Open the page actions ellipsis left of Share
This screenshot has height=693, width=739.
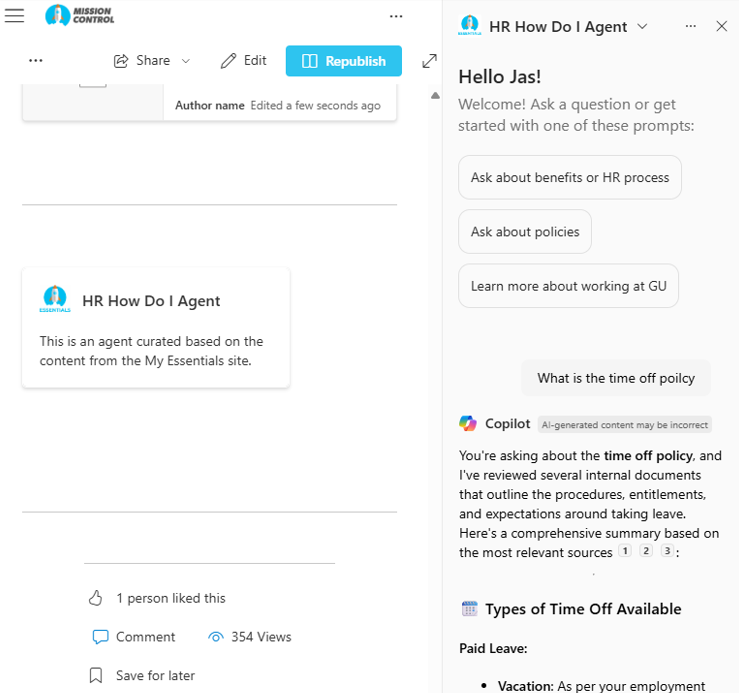point(36,60)
